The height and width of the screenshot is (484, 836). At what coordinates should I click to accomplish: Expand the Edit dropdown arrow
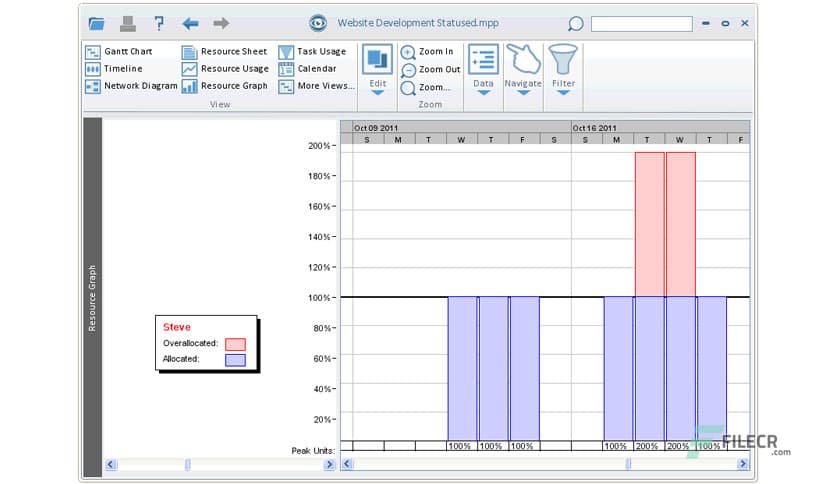coord(377,93)
